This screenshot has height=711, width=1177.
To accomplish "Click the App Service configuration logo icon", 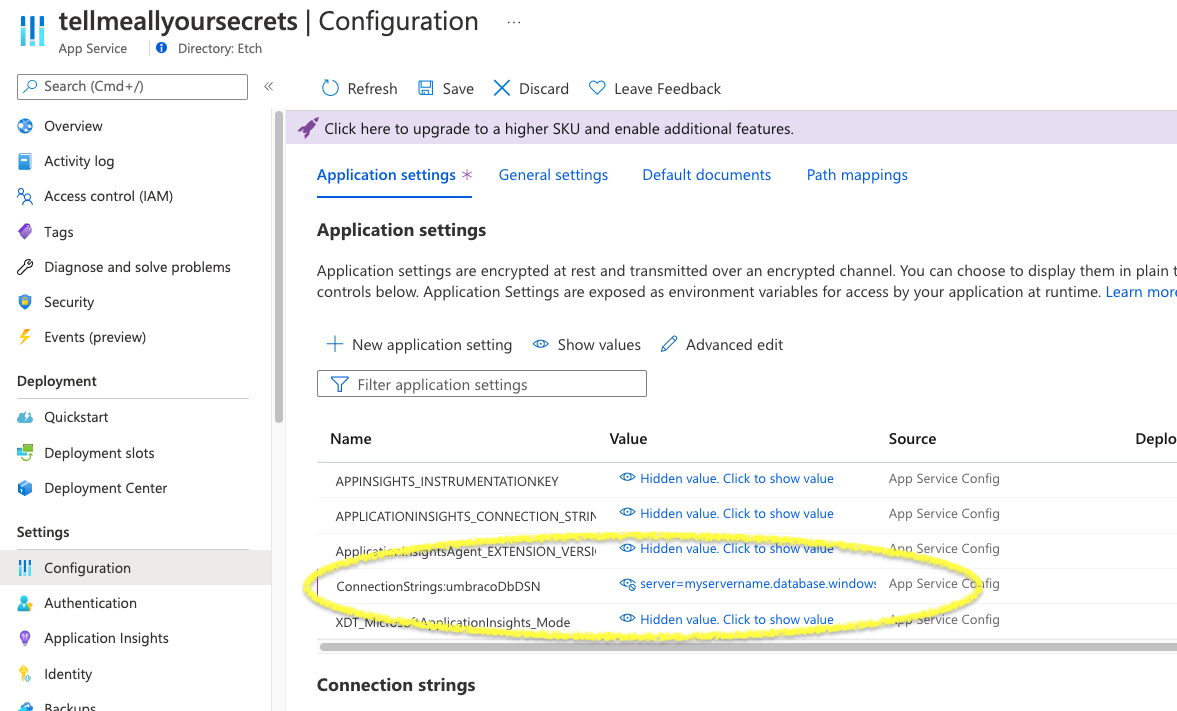I will point(32,30).
